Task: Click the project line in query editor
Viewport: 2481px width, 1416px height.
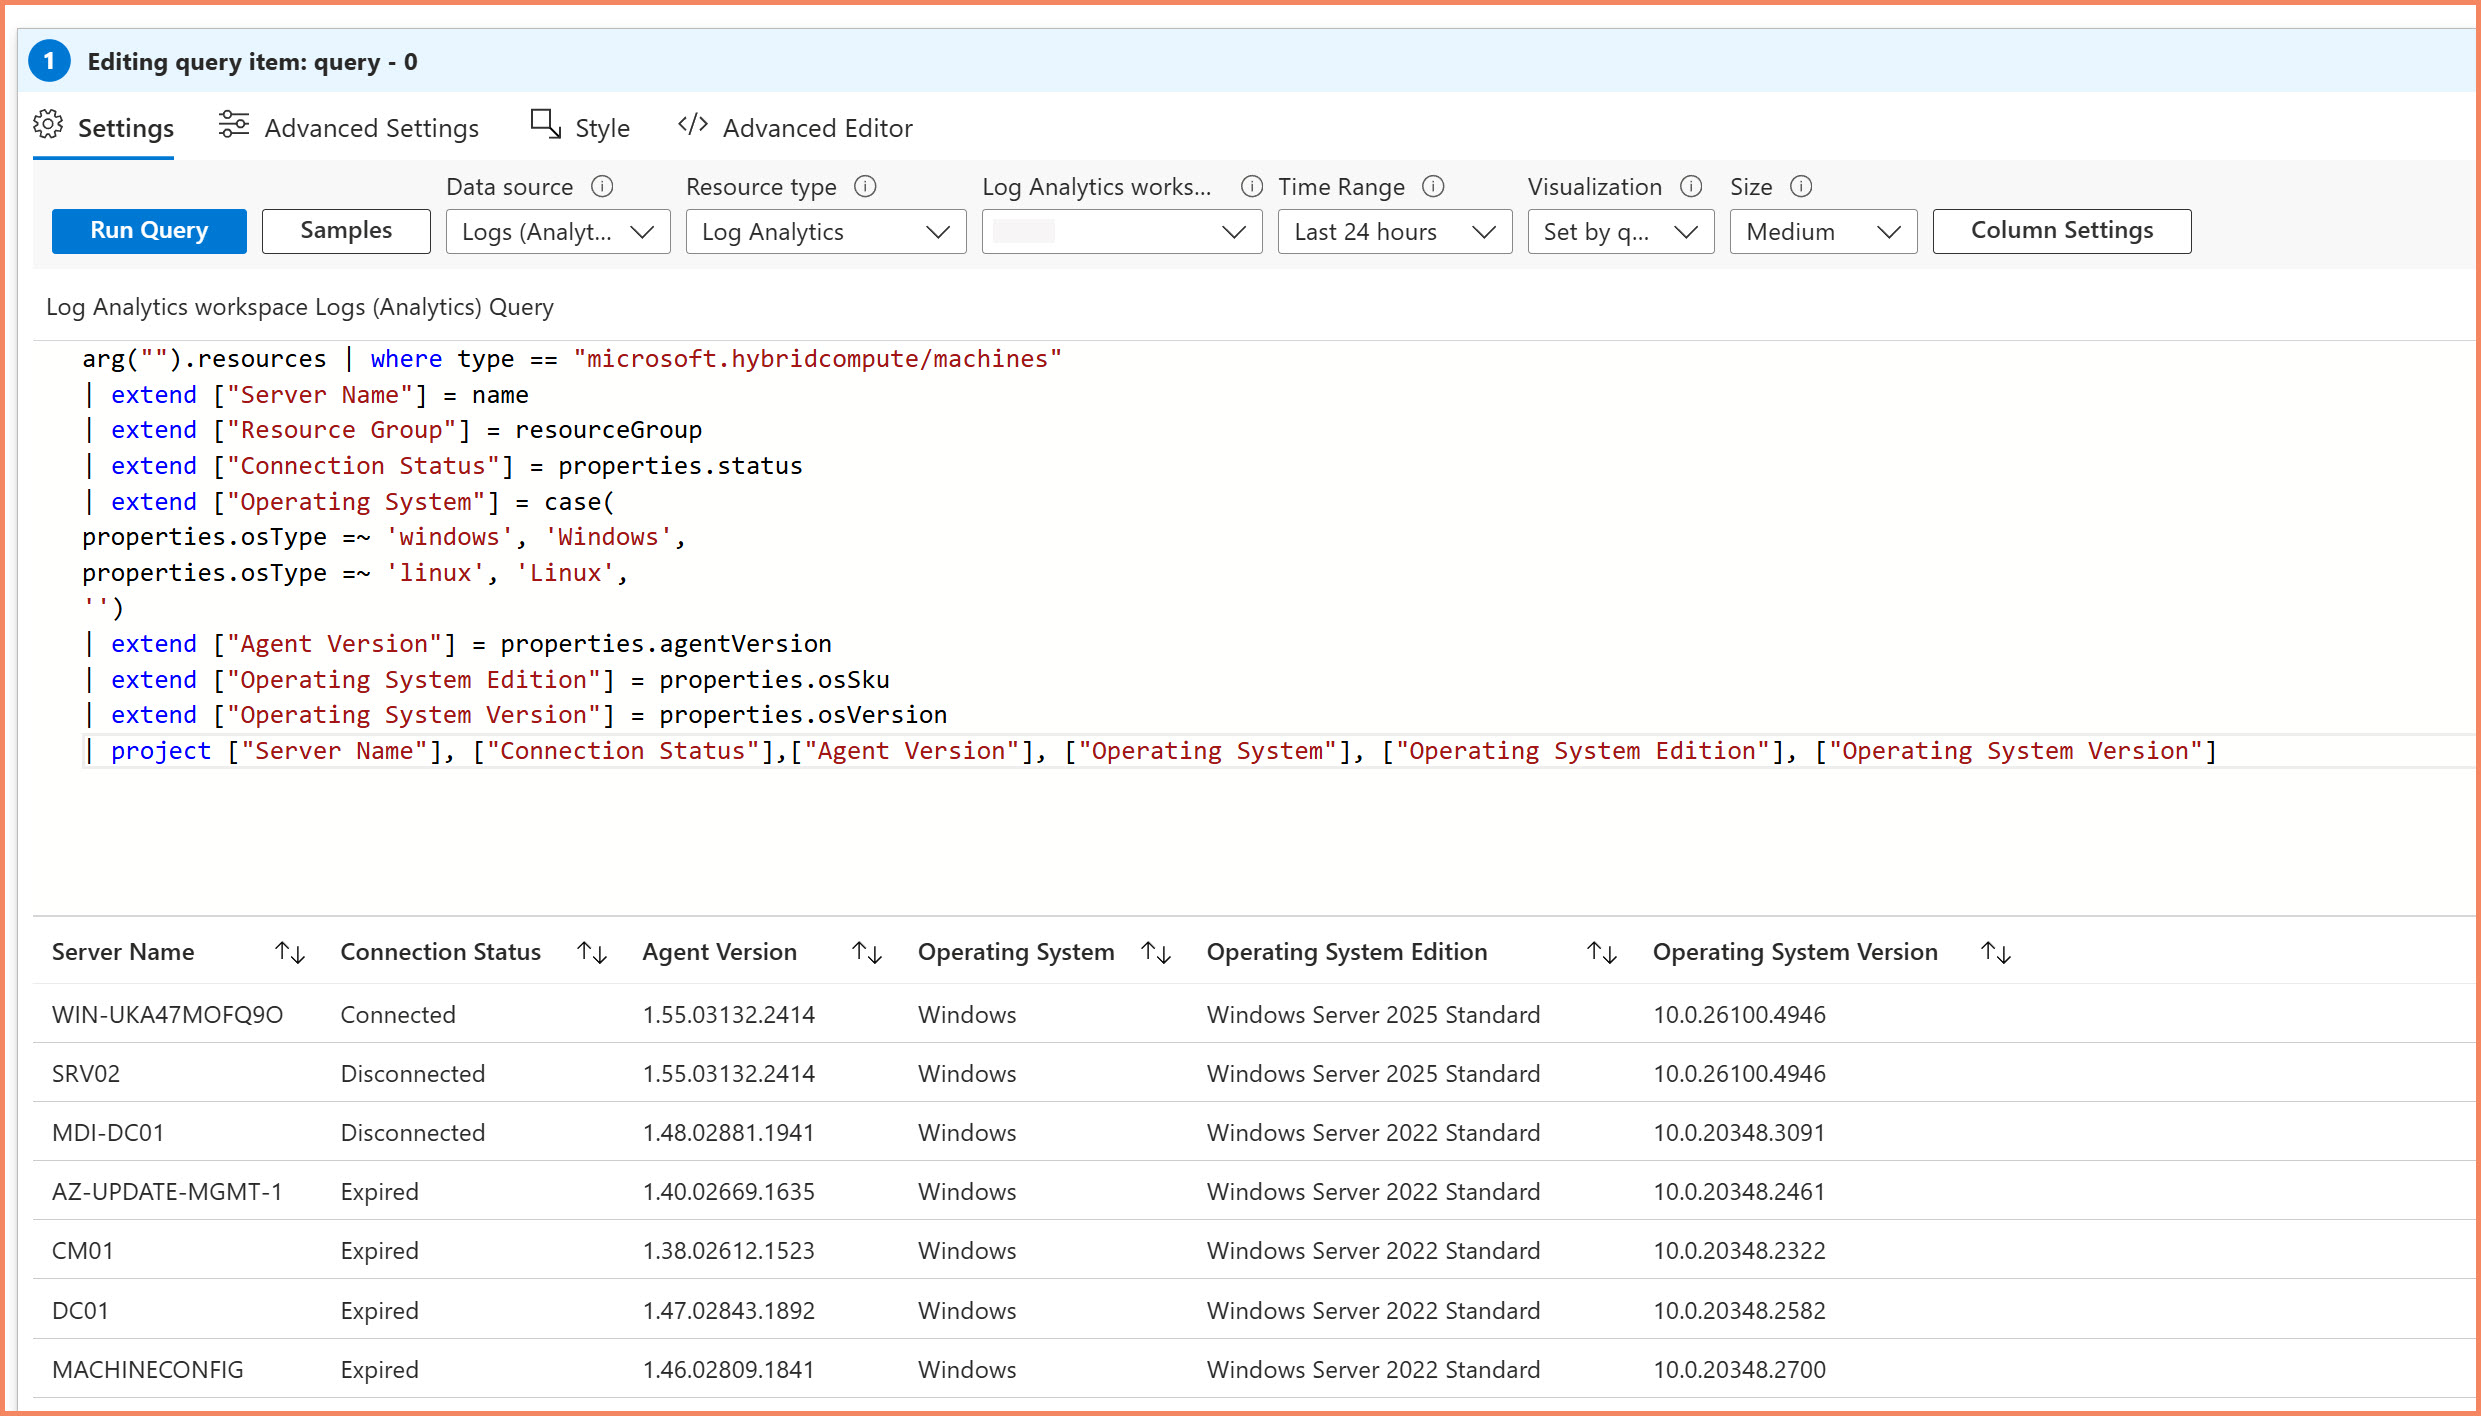Action: pyautogui.click(x=1150, y=751)
